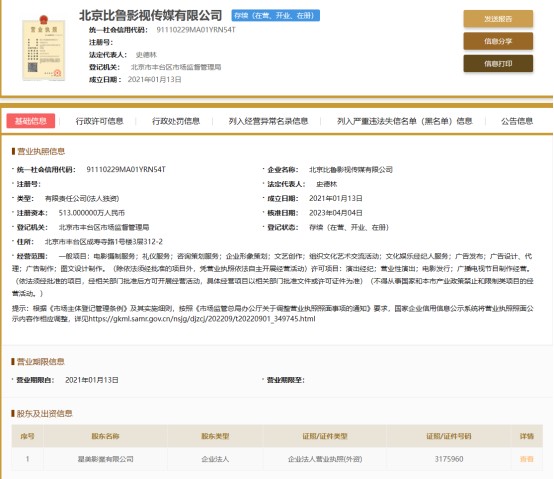Click the business license thumbnail image

point(43,48)
